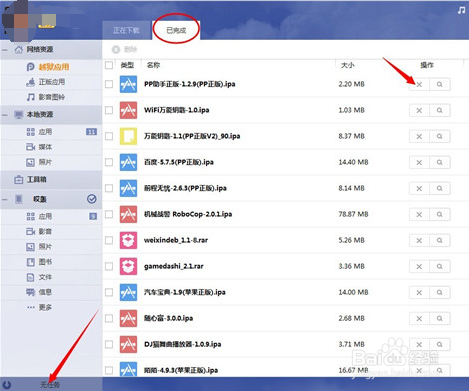
Task: Open the 工具箱 section
Action: click(30, 180)
